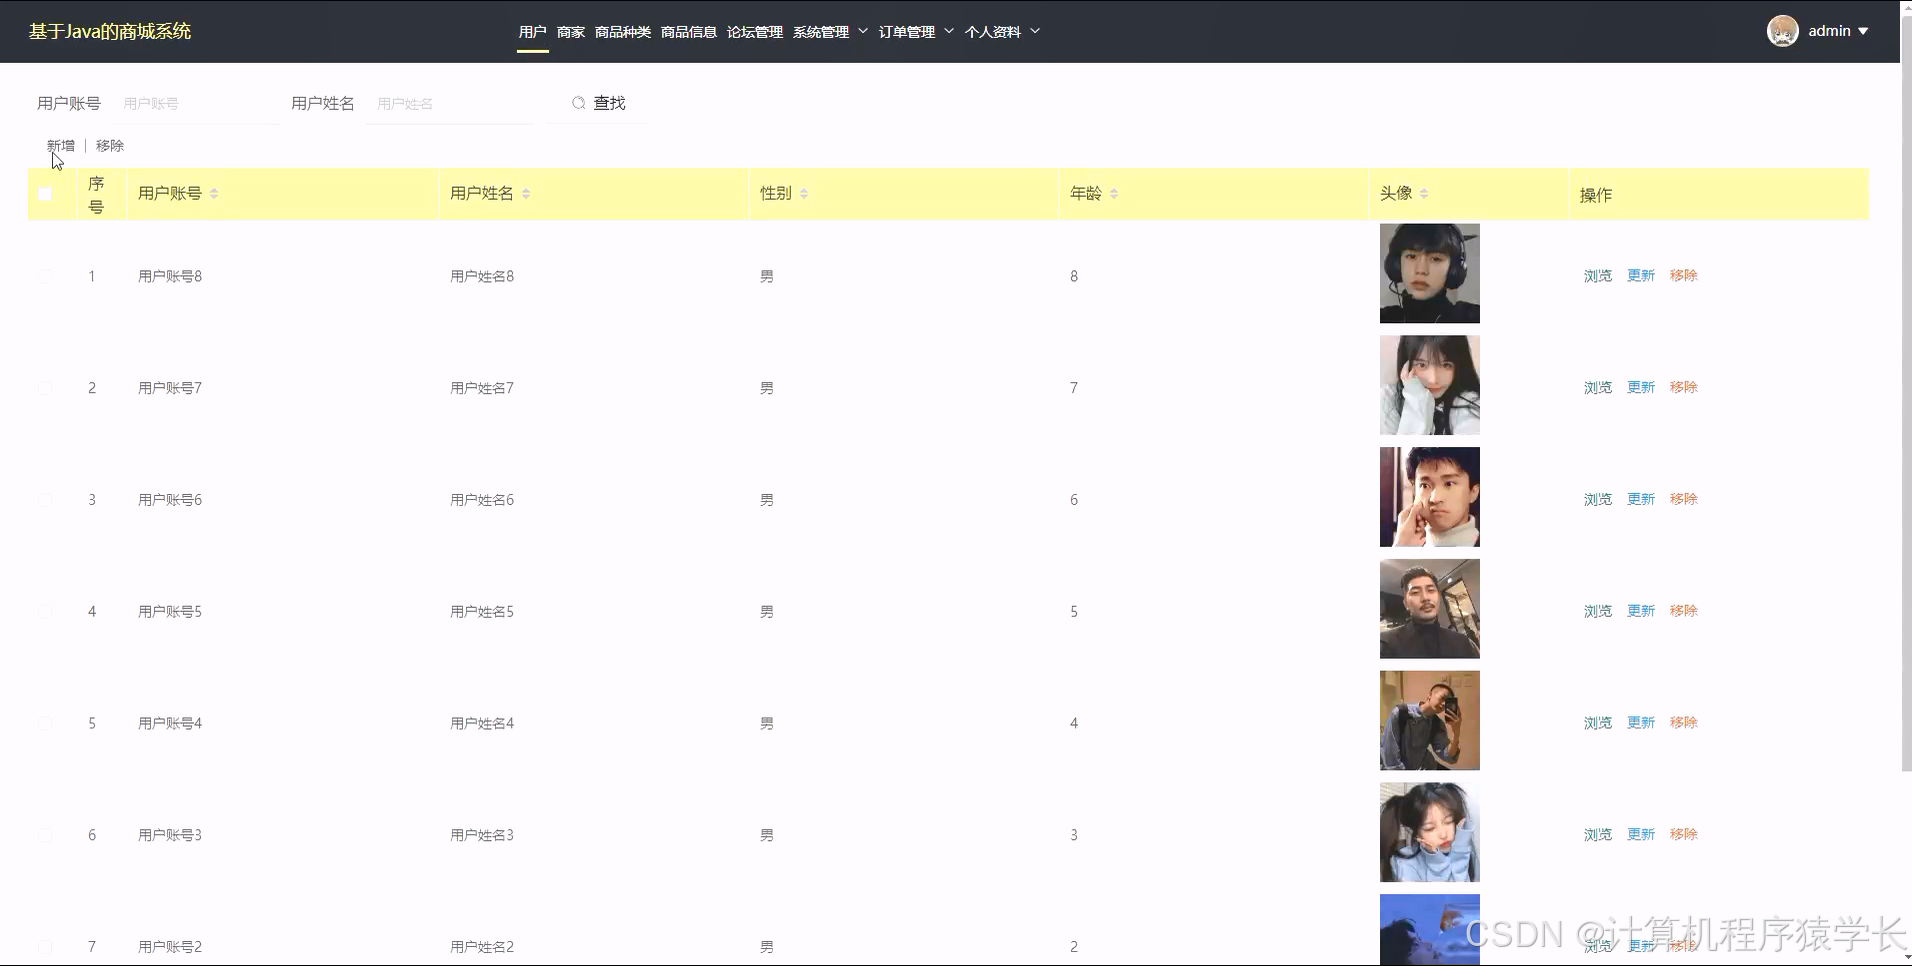
Task: Open the 用户 nav tab
Action: point(533,32)
